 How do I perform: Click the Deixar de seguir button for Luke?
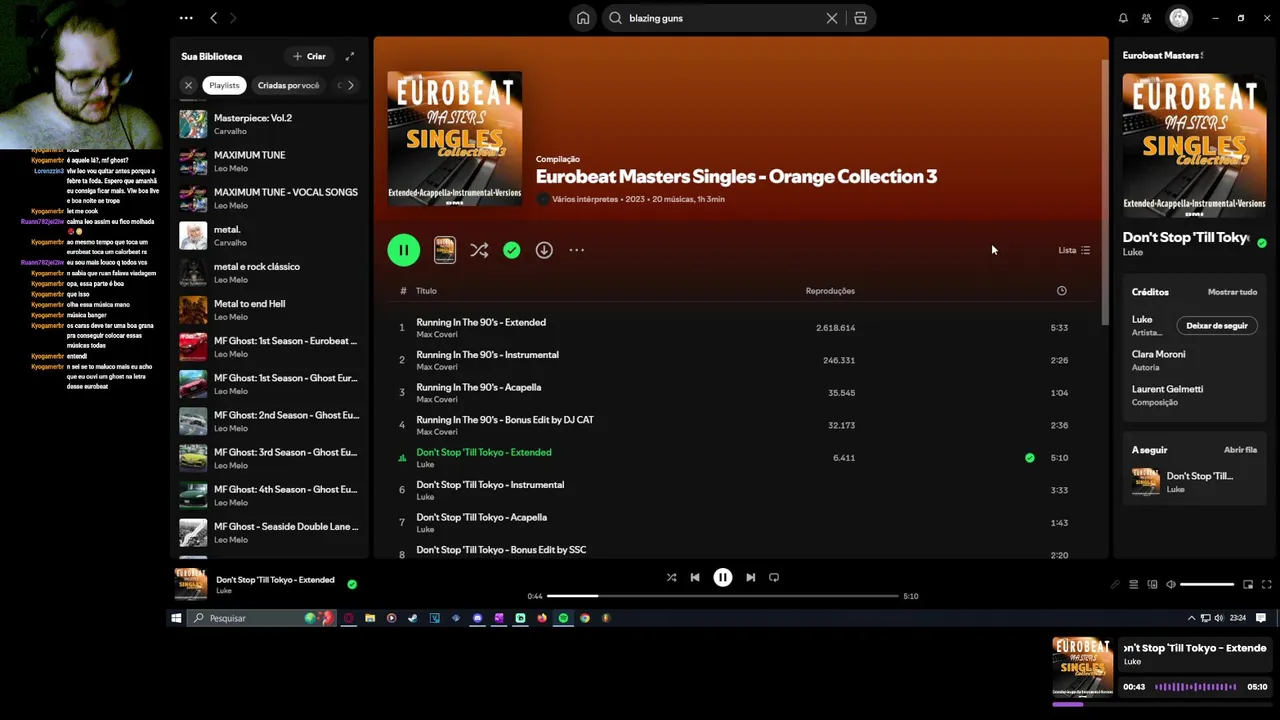pyautogui.click(x=1216, y=326)
